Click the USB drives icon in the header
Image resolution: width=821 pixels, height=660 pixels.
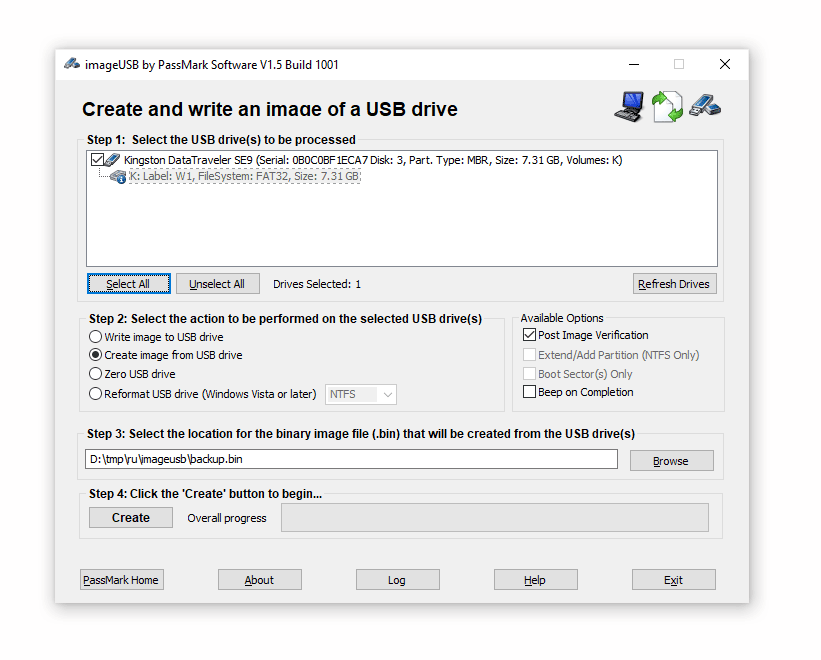click(705, 105)
